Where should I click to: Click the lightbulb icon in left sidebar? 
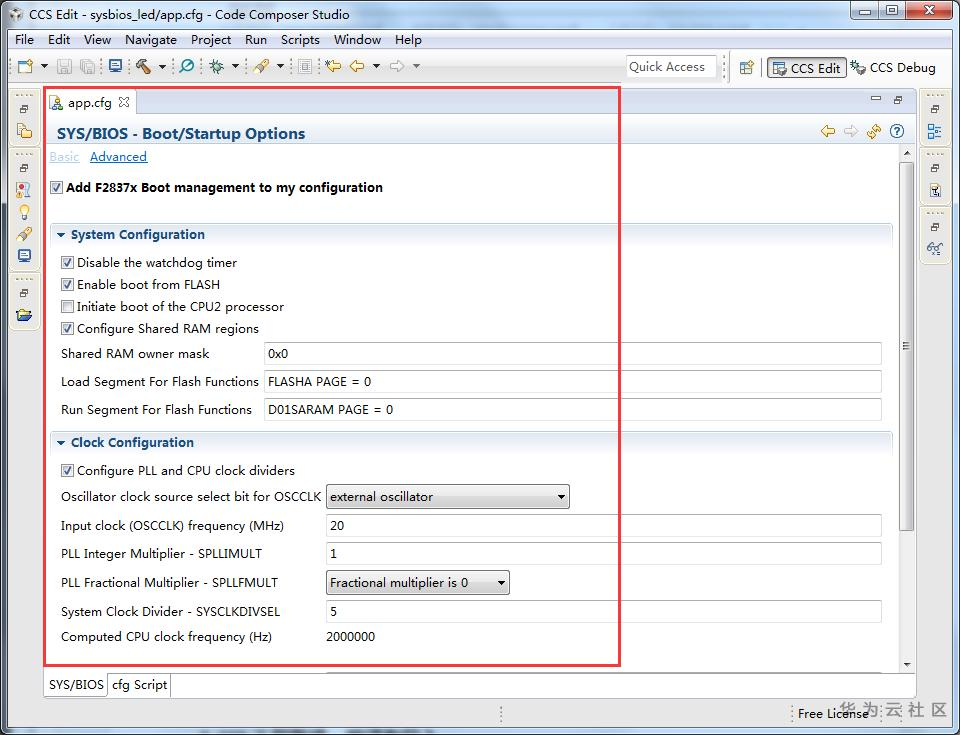(24, 211)
